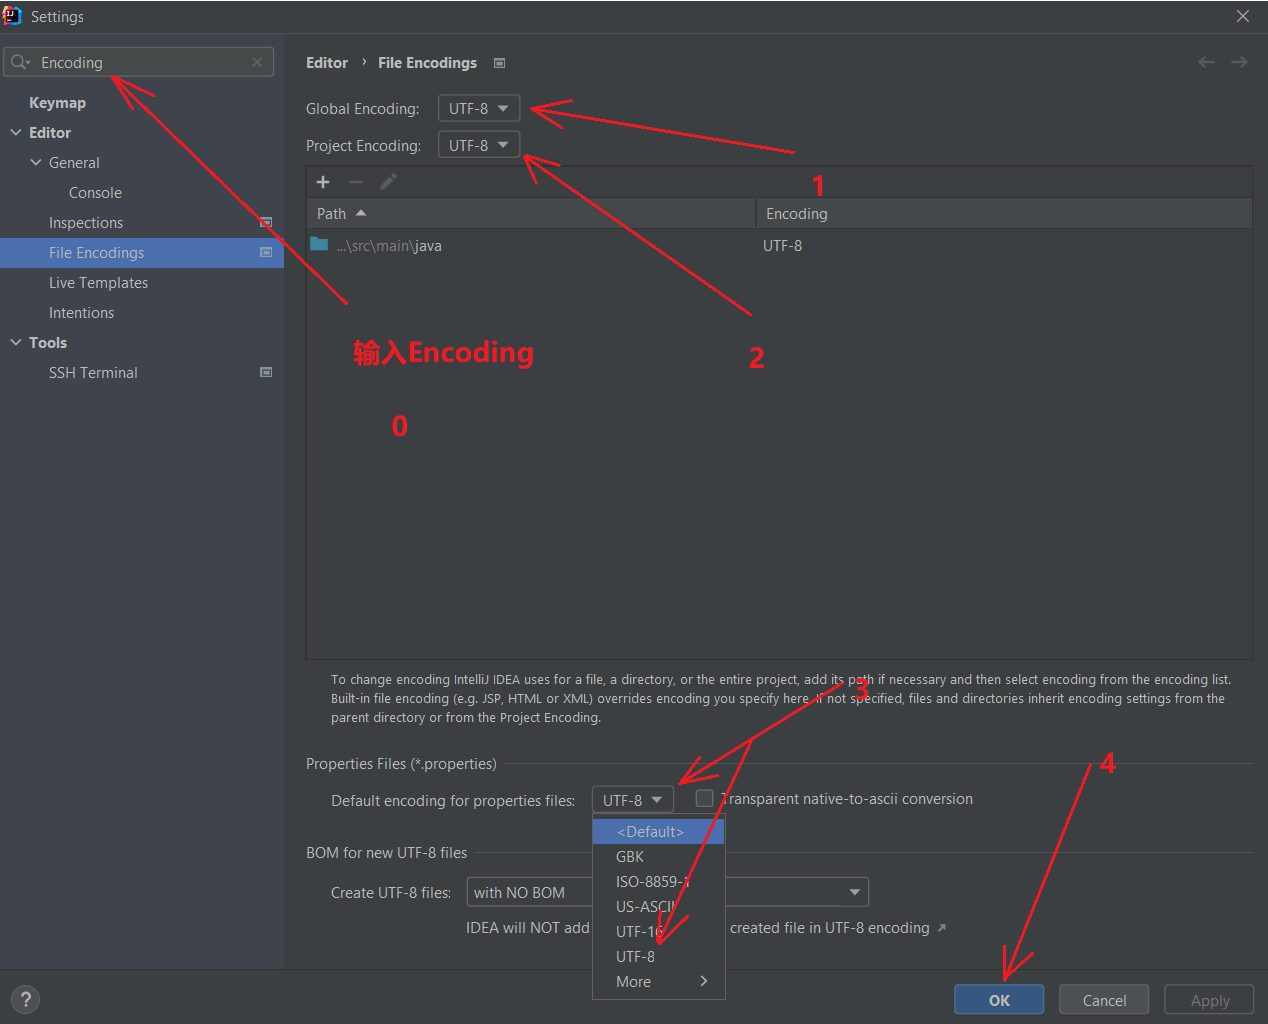
Task: Choose US-ASCII in encoding list
Action: (x=658, y=906)
